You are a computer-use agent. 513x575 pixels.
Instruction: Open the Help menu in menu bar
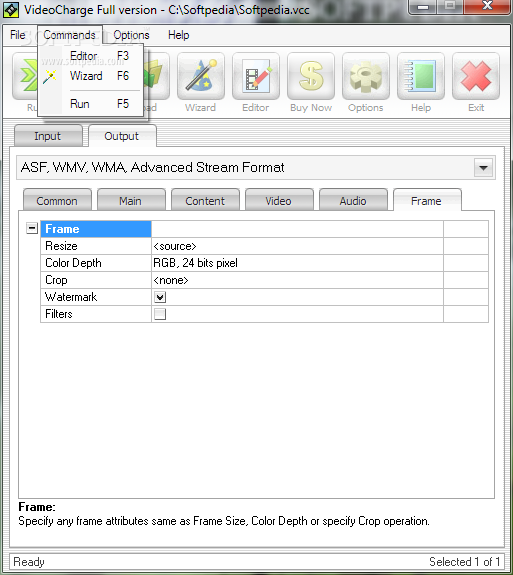click(x=179, y=35)
